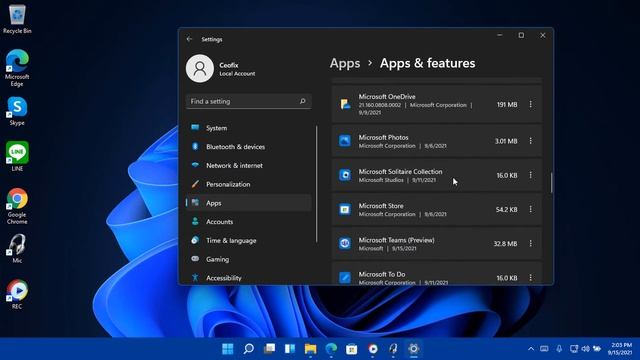Open File Explorer from the taskbar

coord(311,349)
